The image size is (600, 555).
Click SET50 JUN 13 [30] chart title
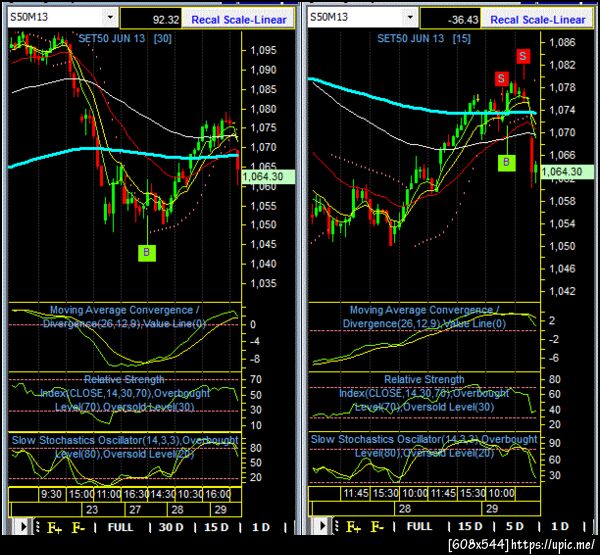(125, 38)
